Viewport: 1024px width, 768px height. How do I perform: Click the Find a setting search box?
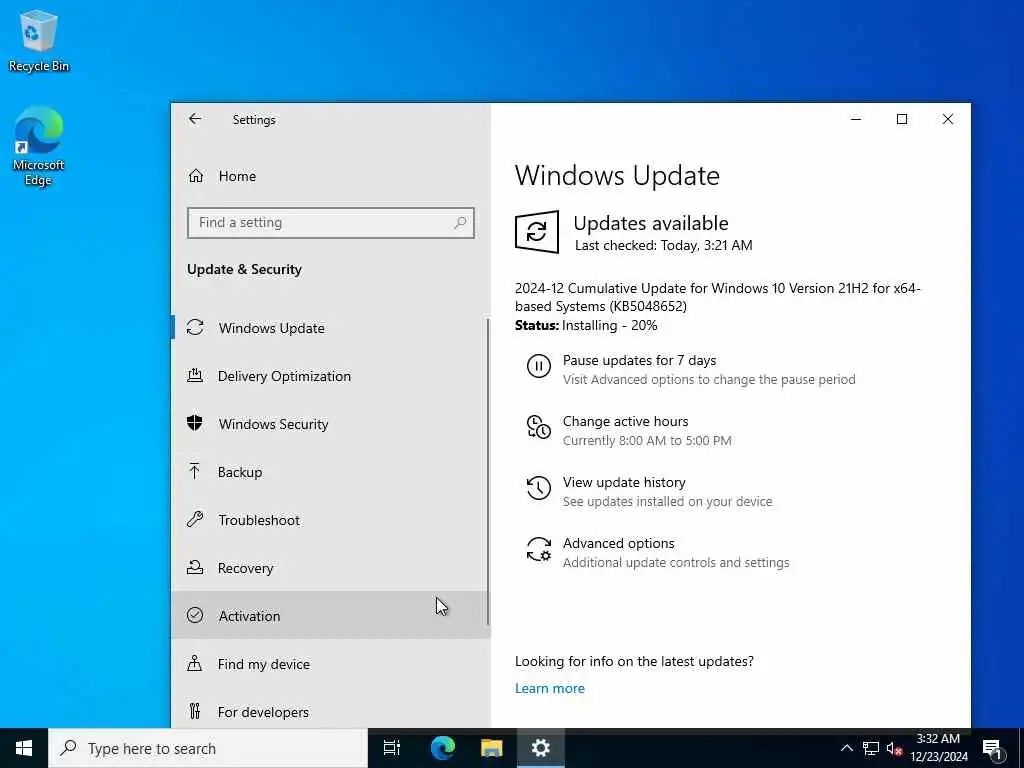pyautogui.click(x=330, y=223)
